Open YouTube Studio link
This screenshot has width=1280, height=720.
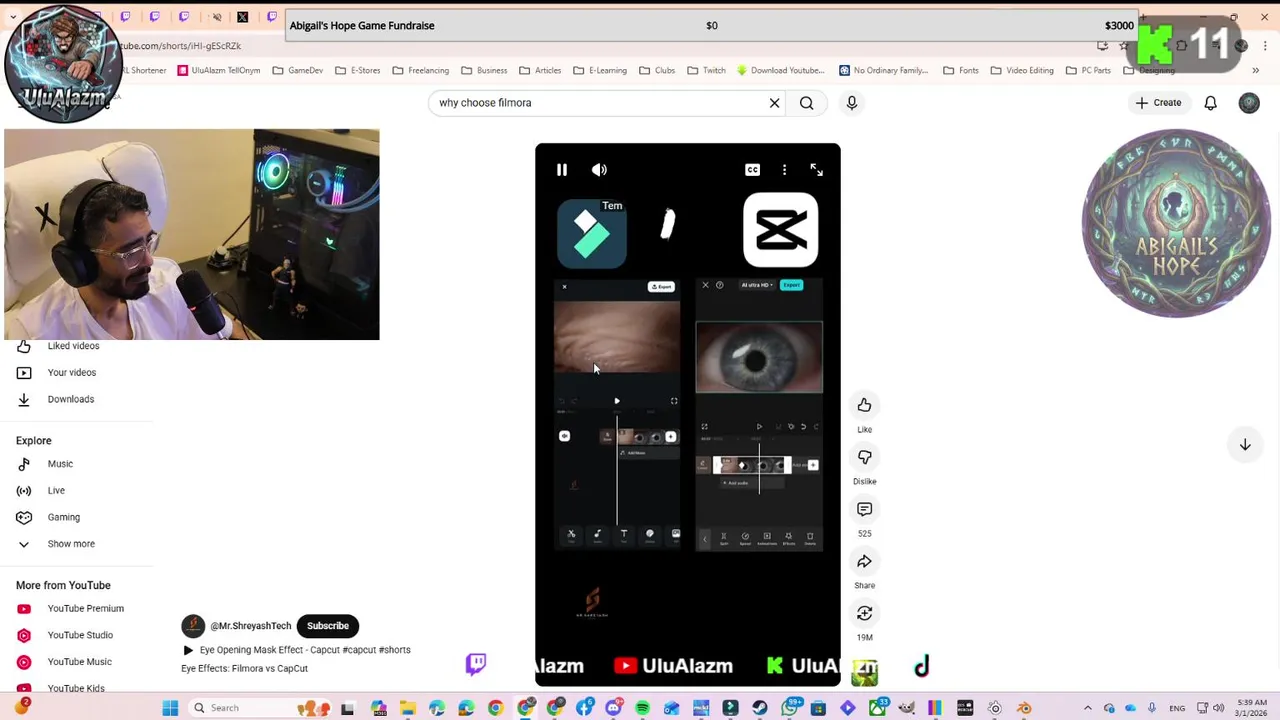coord(80,635)
